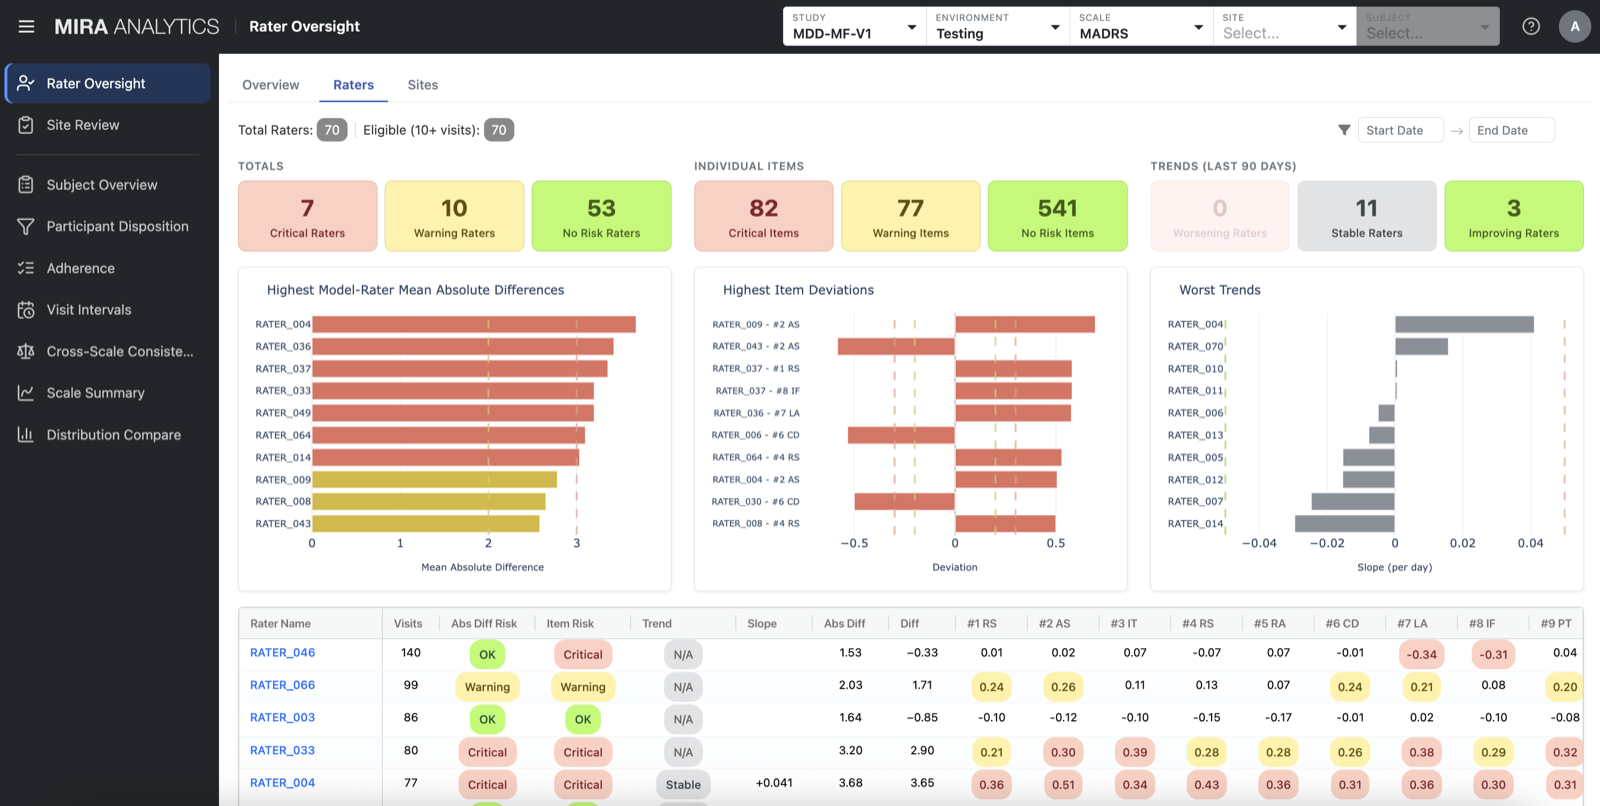Click the Warning Abs Diff Risk badge for RATER_066

click(x=487, y=687)
